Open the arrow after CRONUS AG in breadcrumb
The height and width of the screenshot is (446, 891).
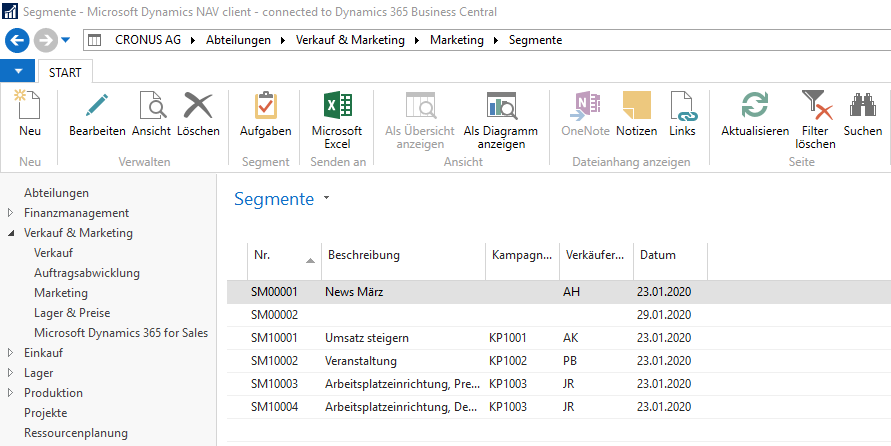click(x=193, y=40)
